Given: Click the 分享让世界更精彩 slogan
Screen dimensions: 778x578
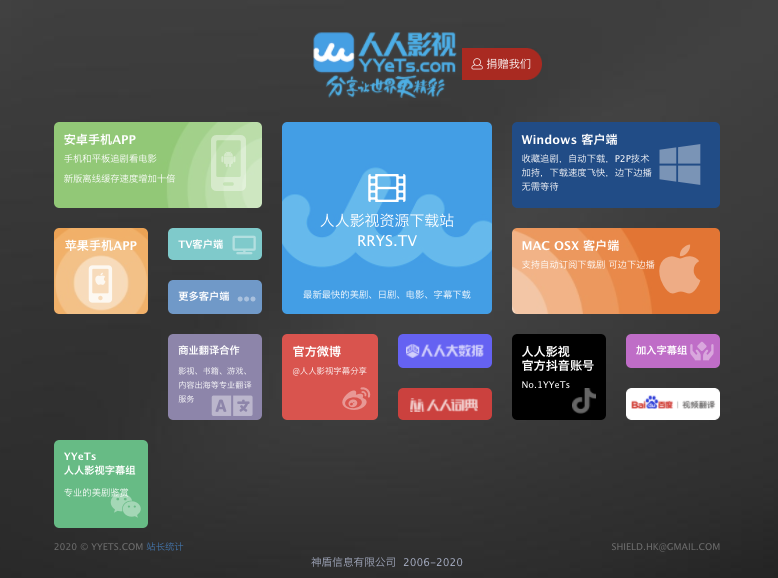Looking at the screenshot, I should 385,87.
